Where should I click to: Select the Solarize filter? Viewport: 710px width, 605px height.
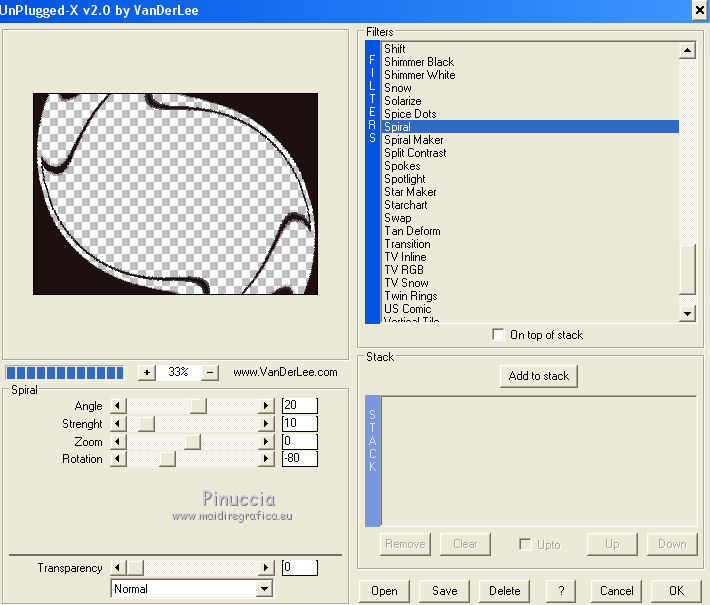pos(402,101)
